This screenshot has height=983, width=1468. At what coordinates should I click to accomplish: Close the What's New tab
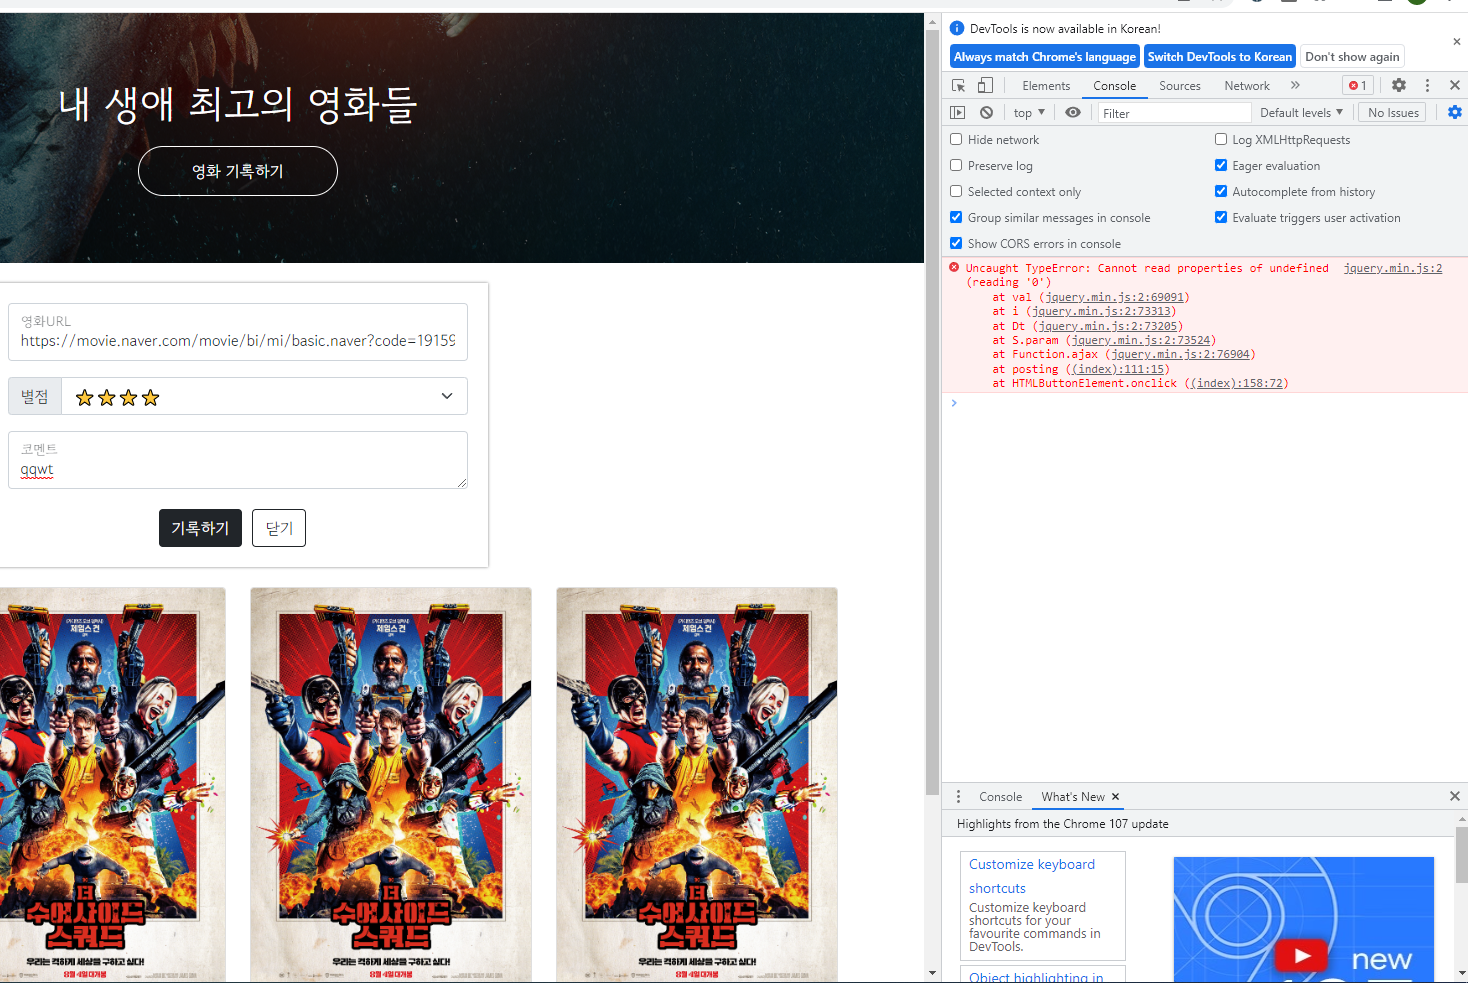click(1116, 797)
